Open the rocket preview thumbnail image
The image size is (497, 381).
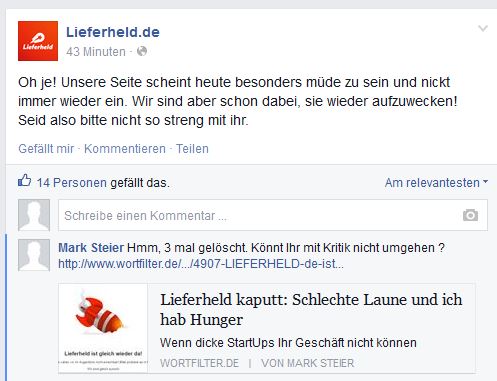coord(103,328)
